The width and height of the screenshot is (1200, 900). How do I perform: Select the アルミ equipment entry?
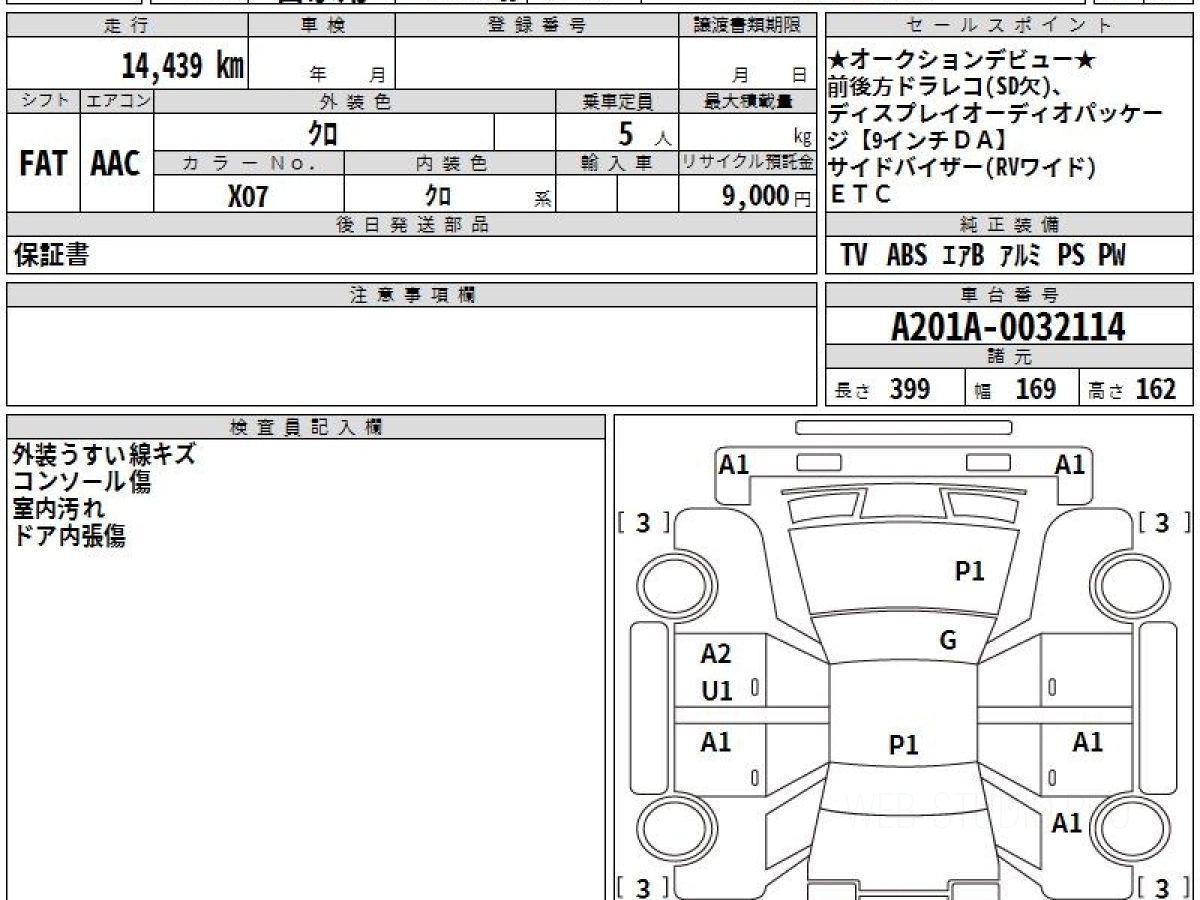(1020, 256)
